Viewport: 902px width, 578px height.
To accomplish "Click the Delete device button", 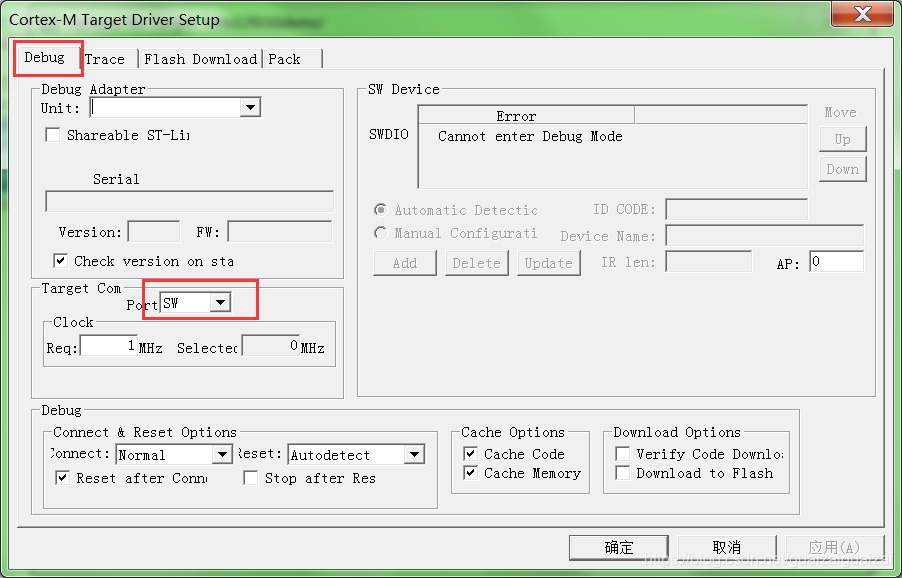I will tap(476, 263).
